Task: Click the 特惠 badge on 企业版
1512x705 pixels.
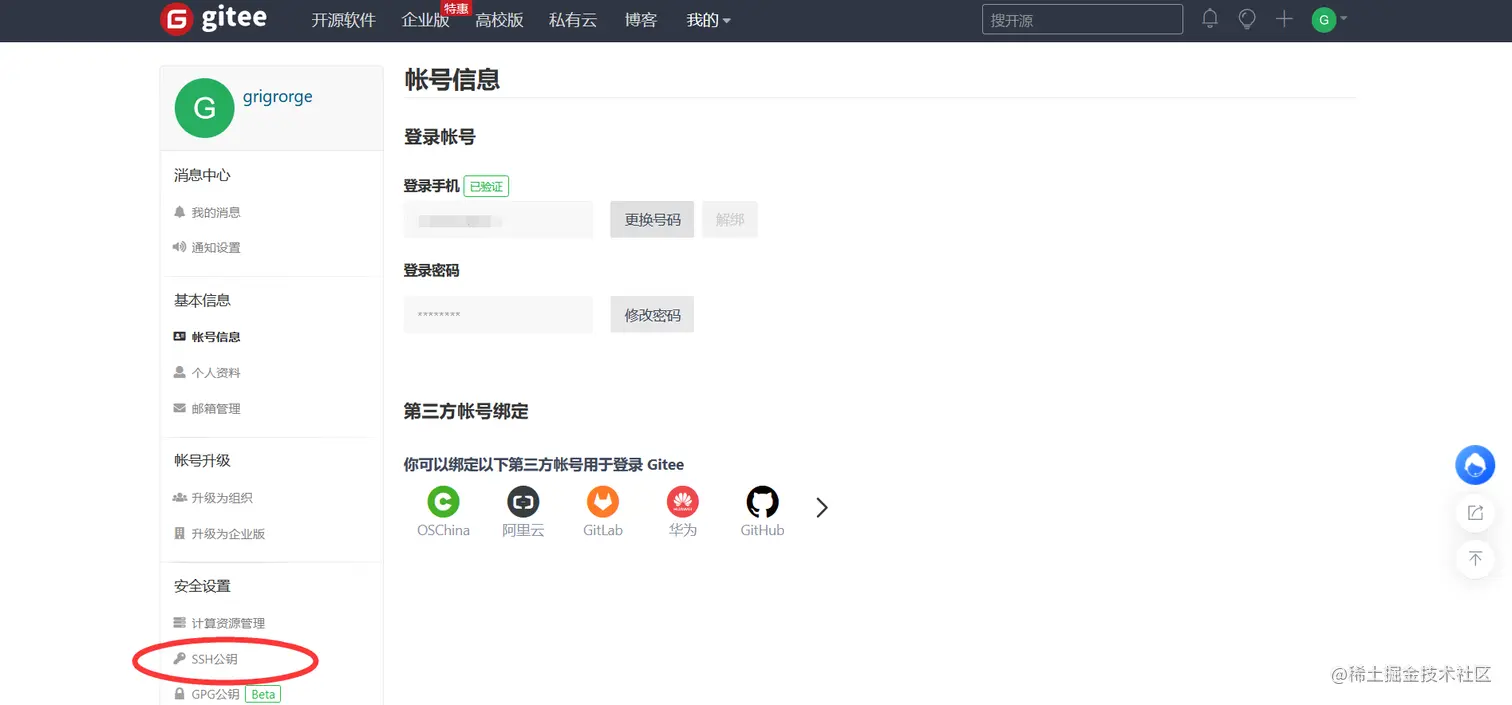Action: [456, 9]
